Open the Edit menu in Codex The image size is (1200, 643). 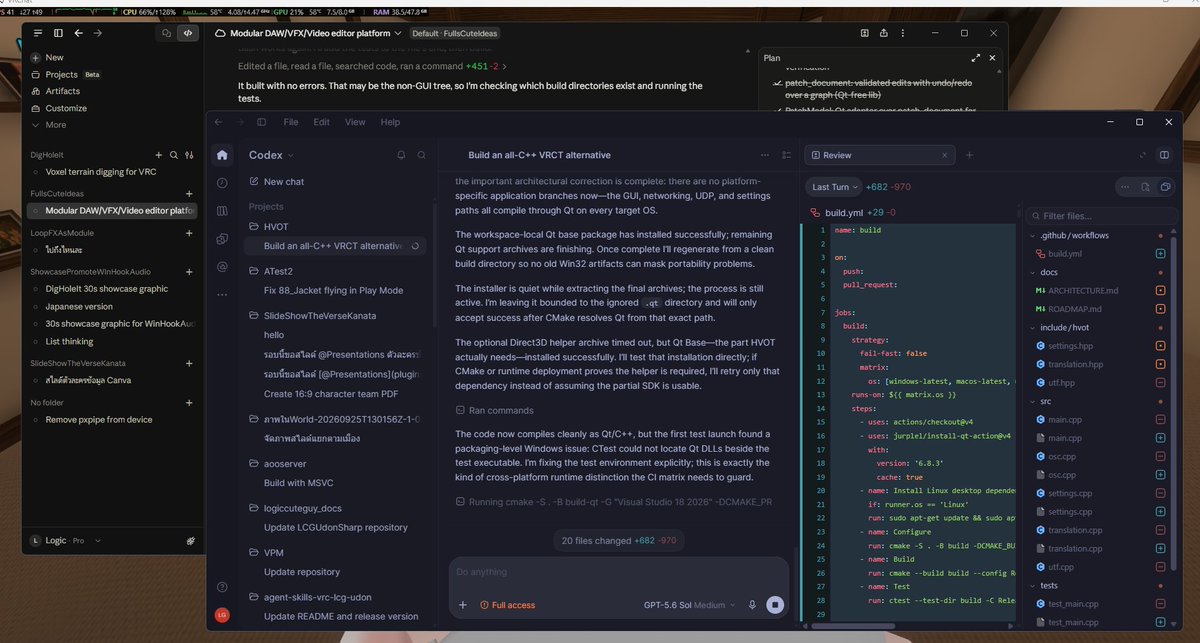pyautogui.click(x=321, y=122)
